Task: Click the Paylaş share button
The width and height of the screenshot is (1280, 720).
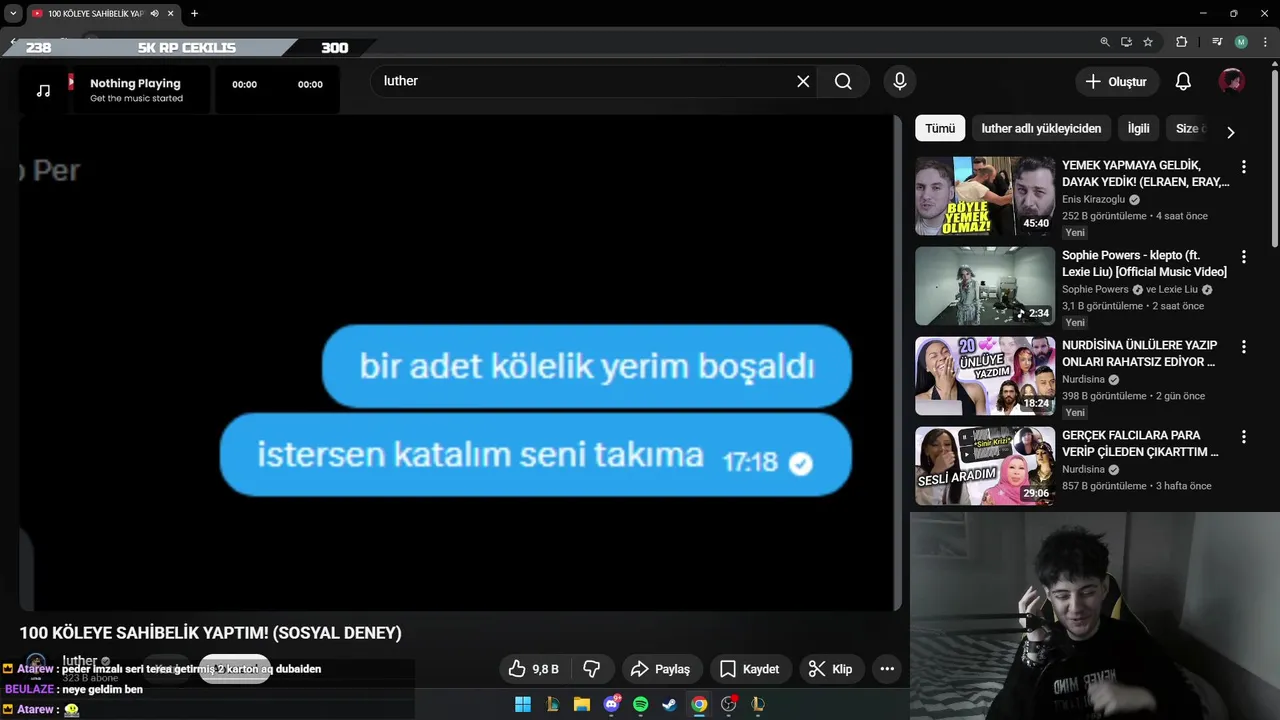Action: tap(662, 669)
